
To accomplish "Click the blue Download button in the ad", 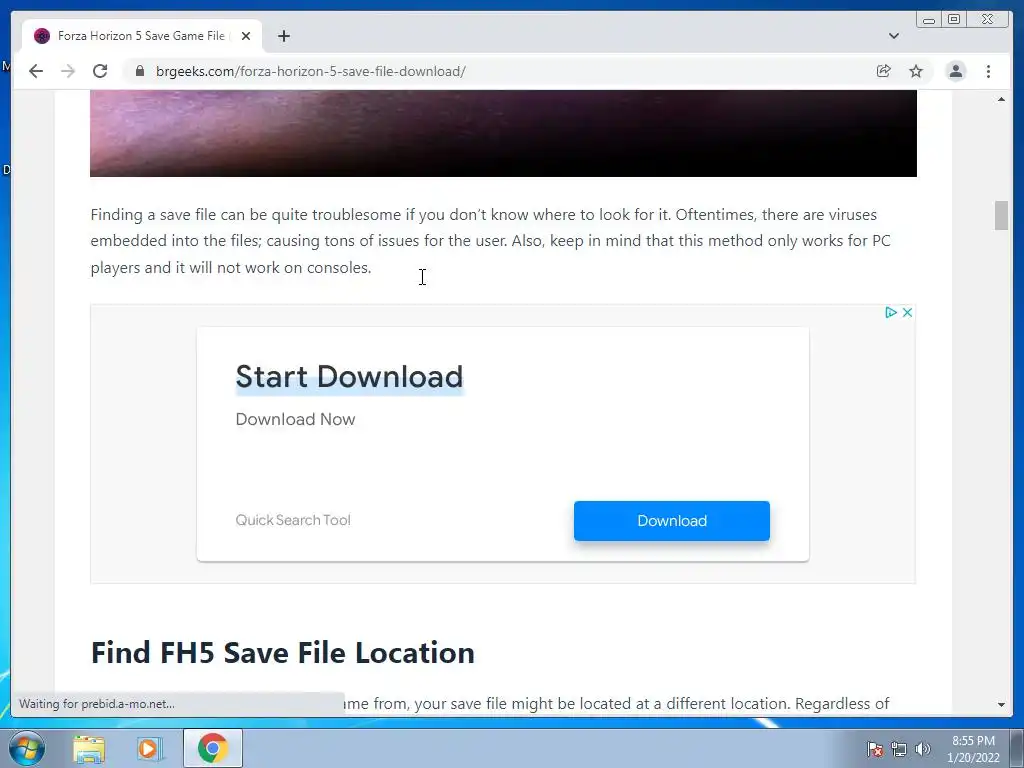I will tap(671, 520).
